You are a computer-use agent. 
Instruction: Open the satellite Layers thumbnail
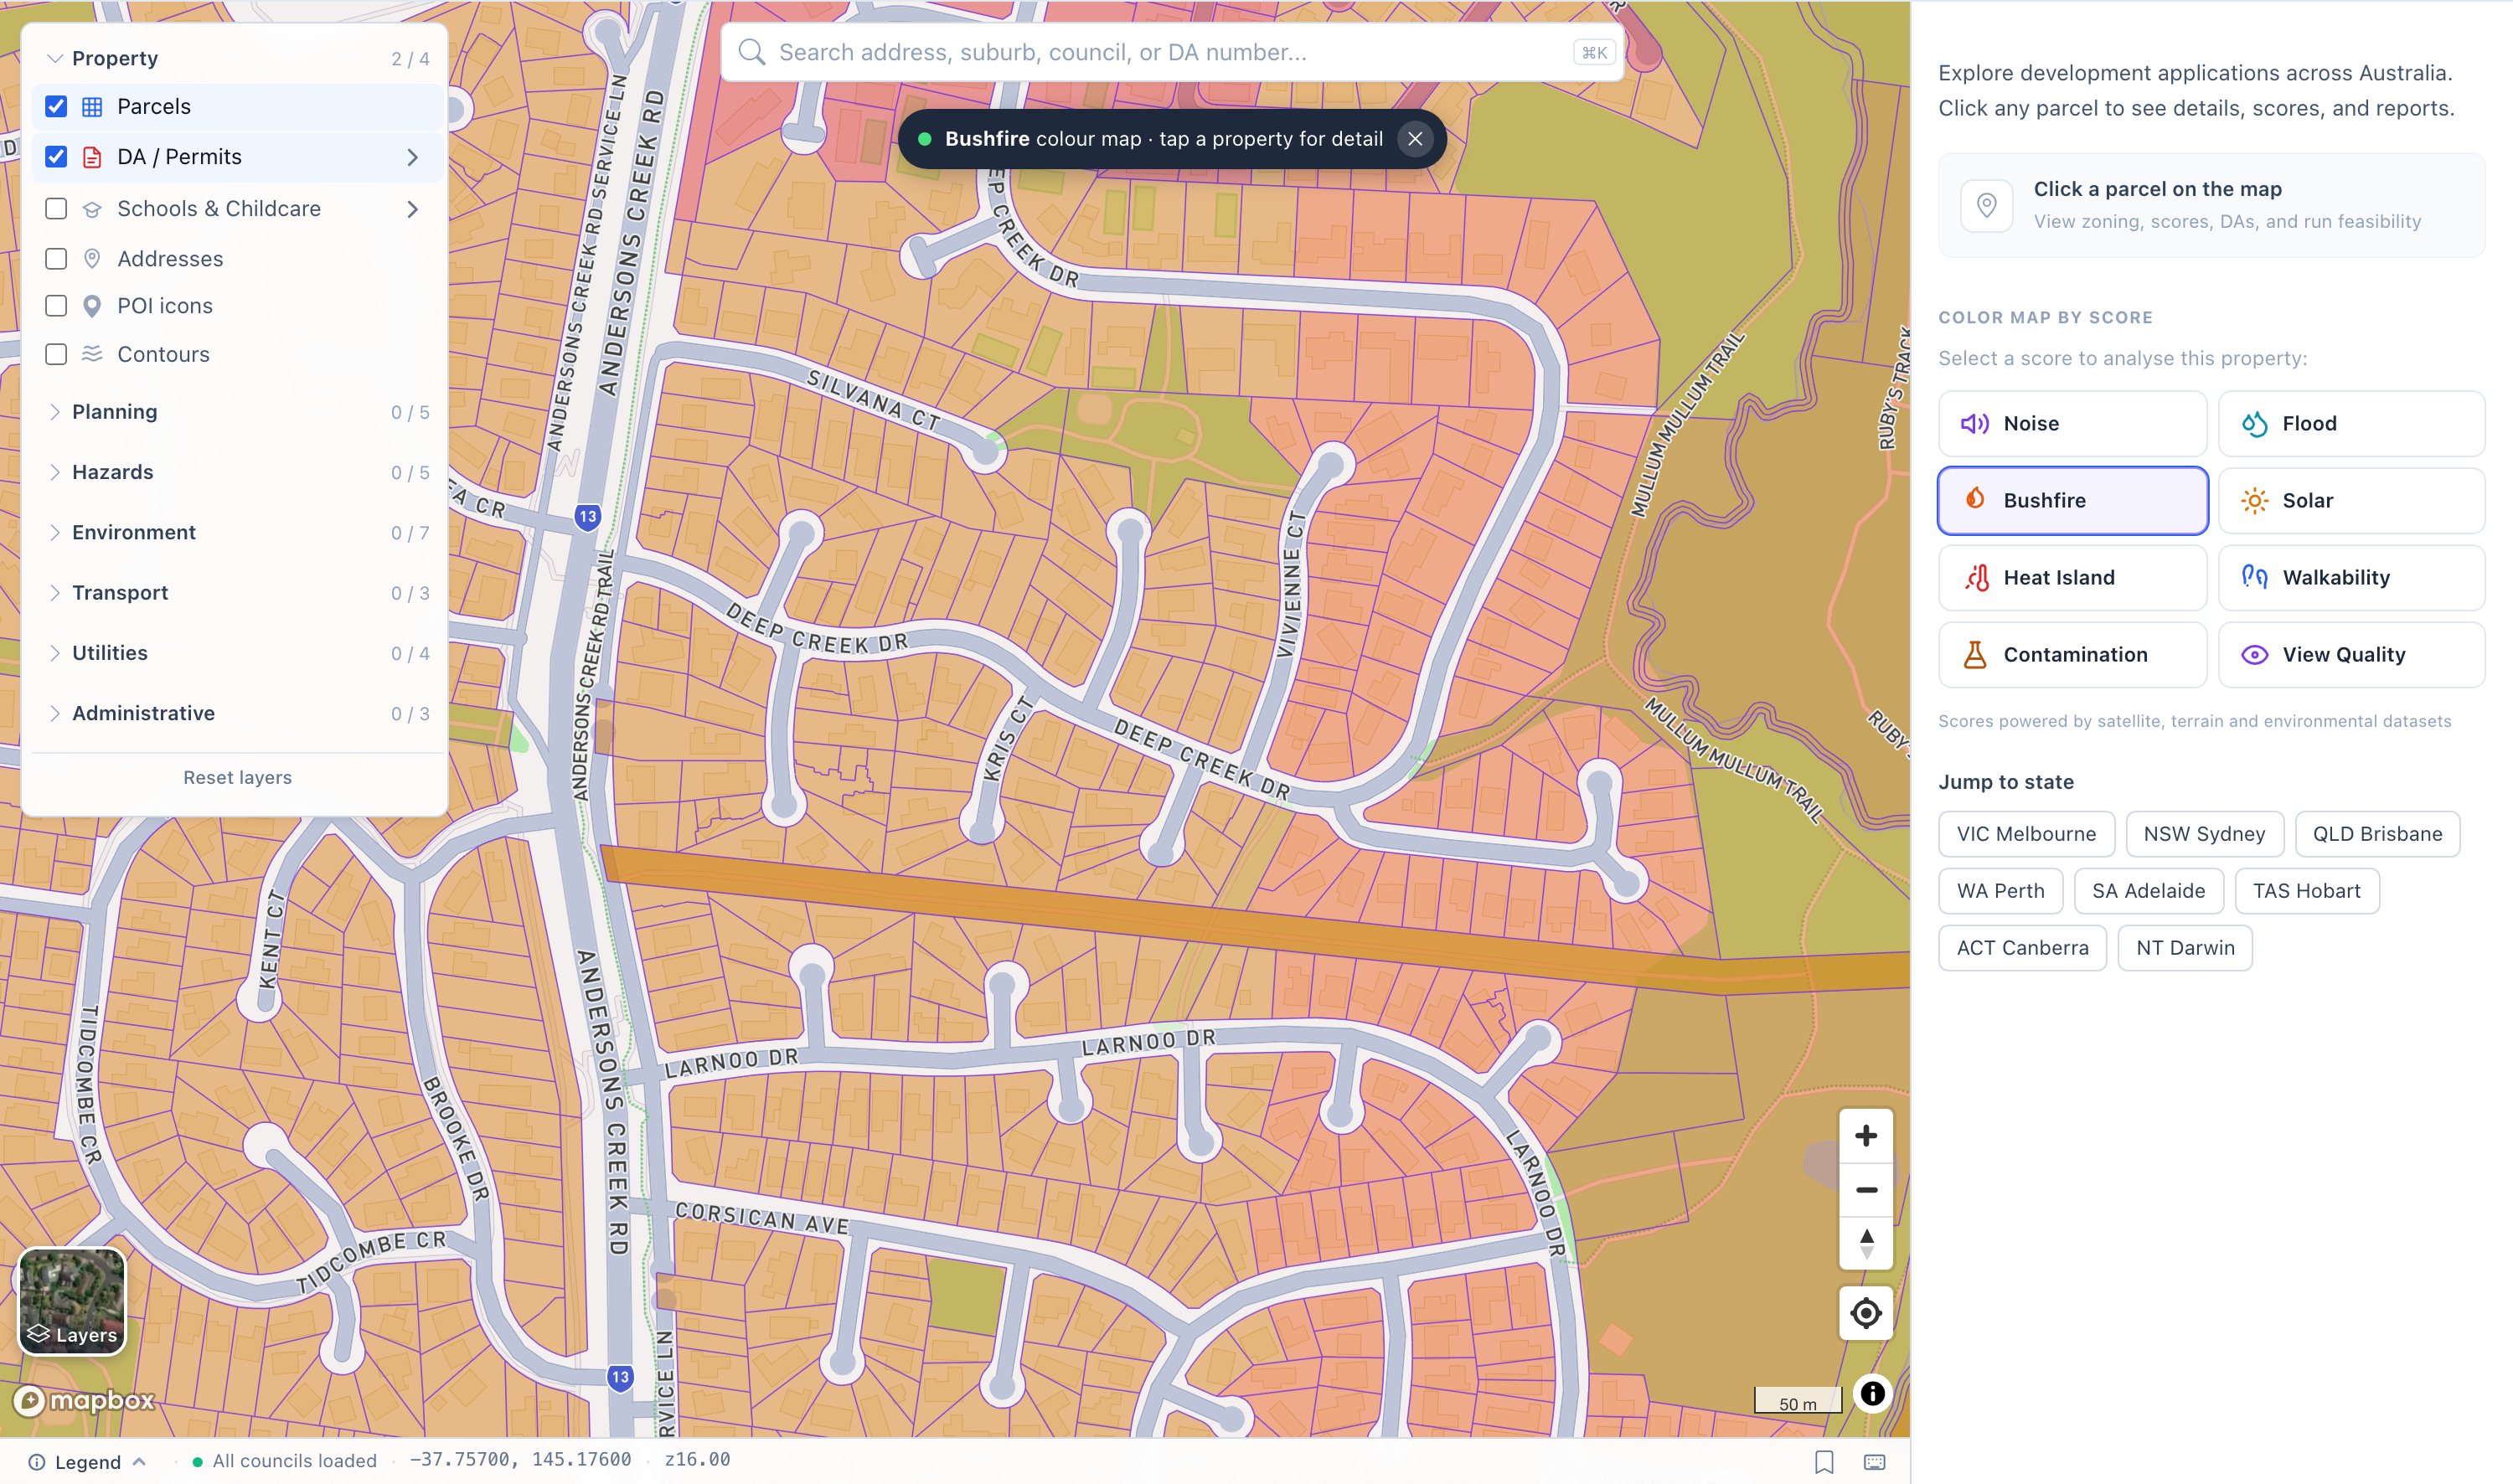(73, 1301)
